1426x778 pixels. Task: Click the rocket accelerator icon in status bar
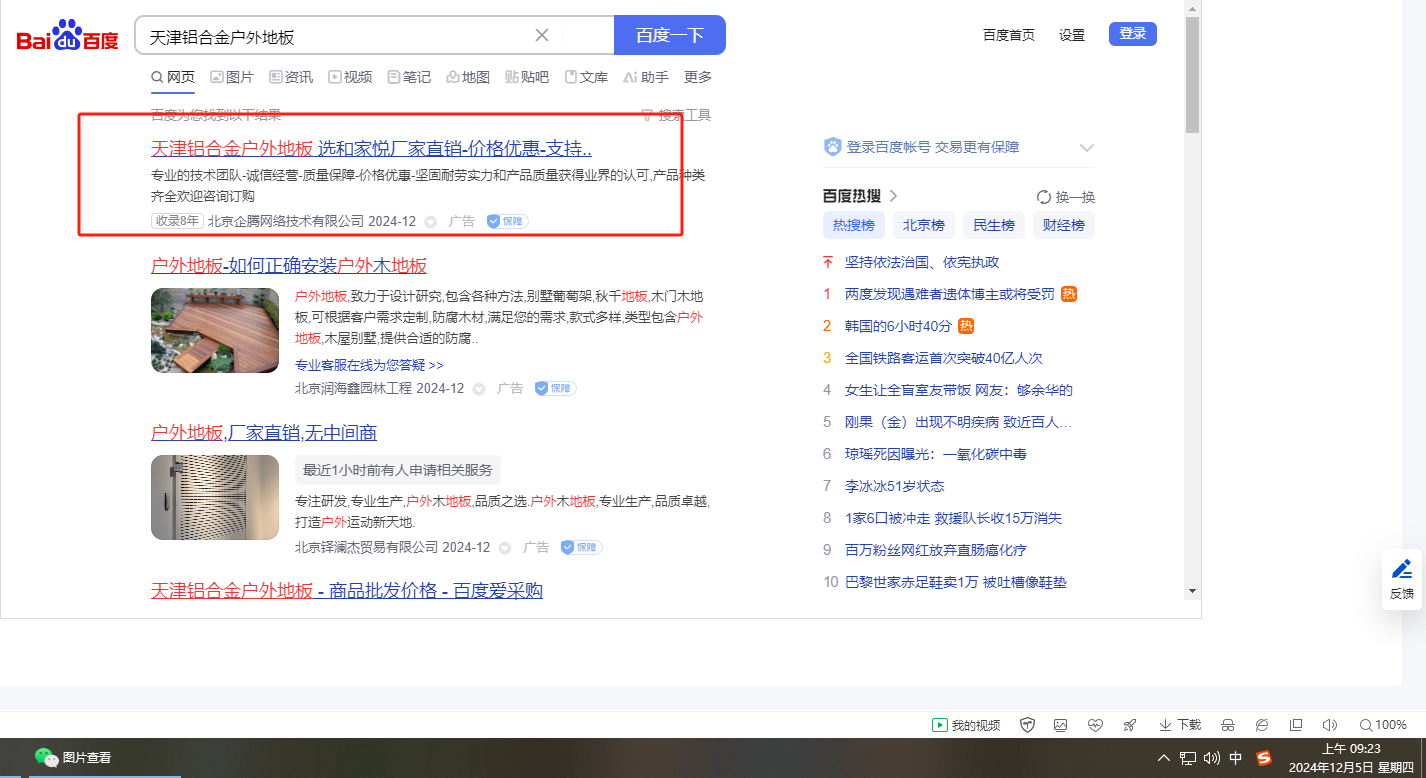click(1129, 725)
